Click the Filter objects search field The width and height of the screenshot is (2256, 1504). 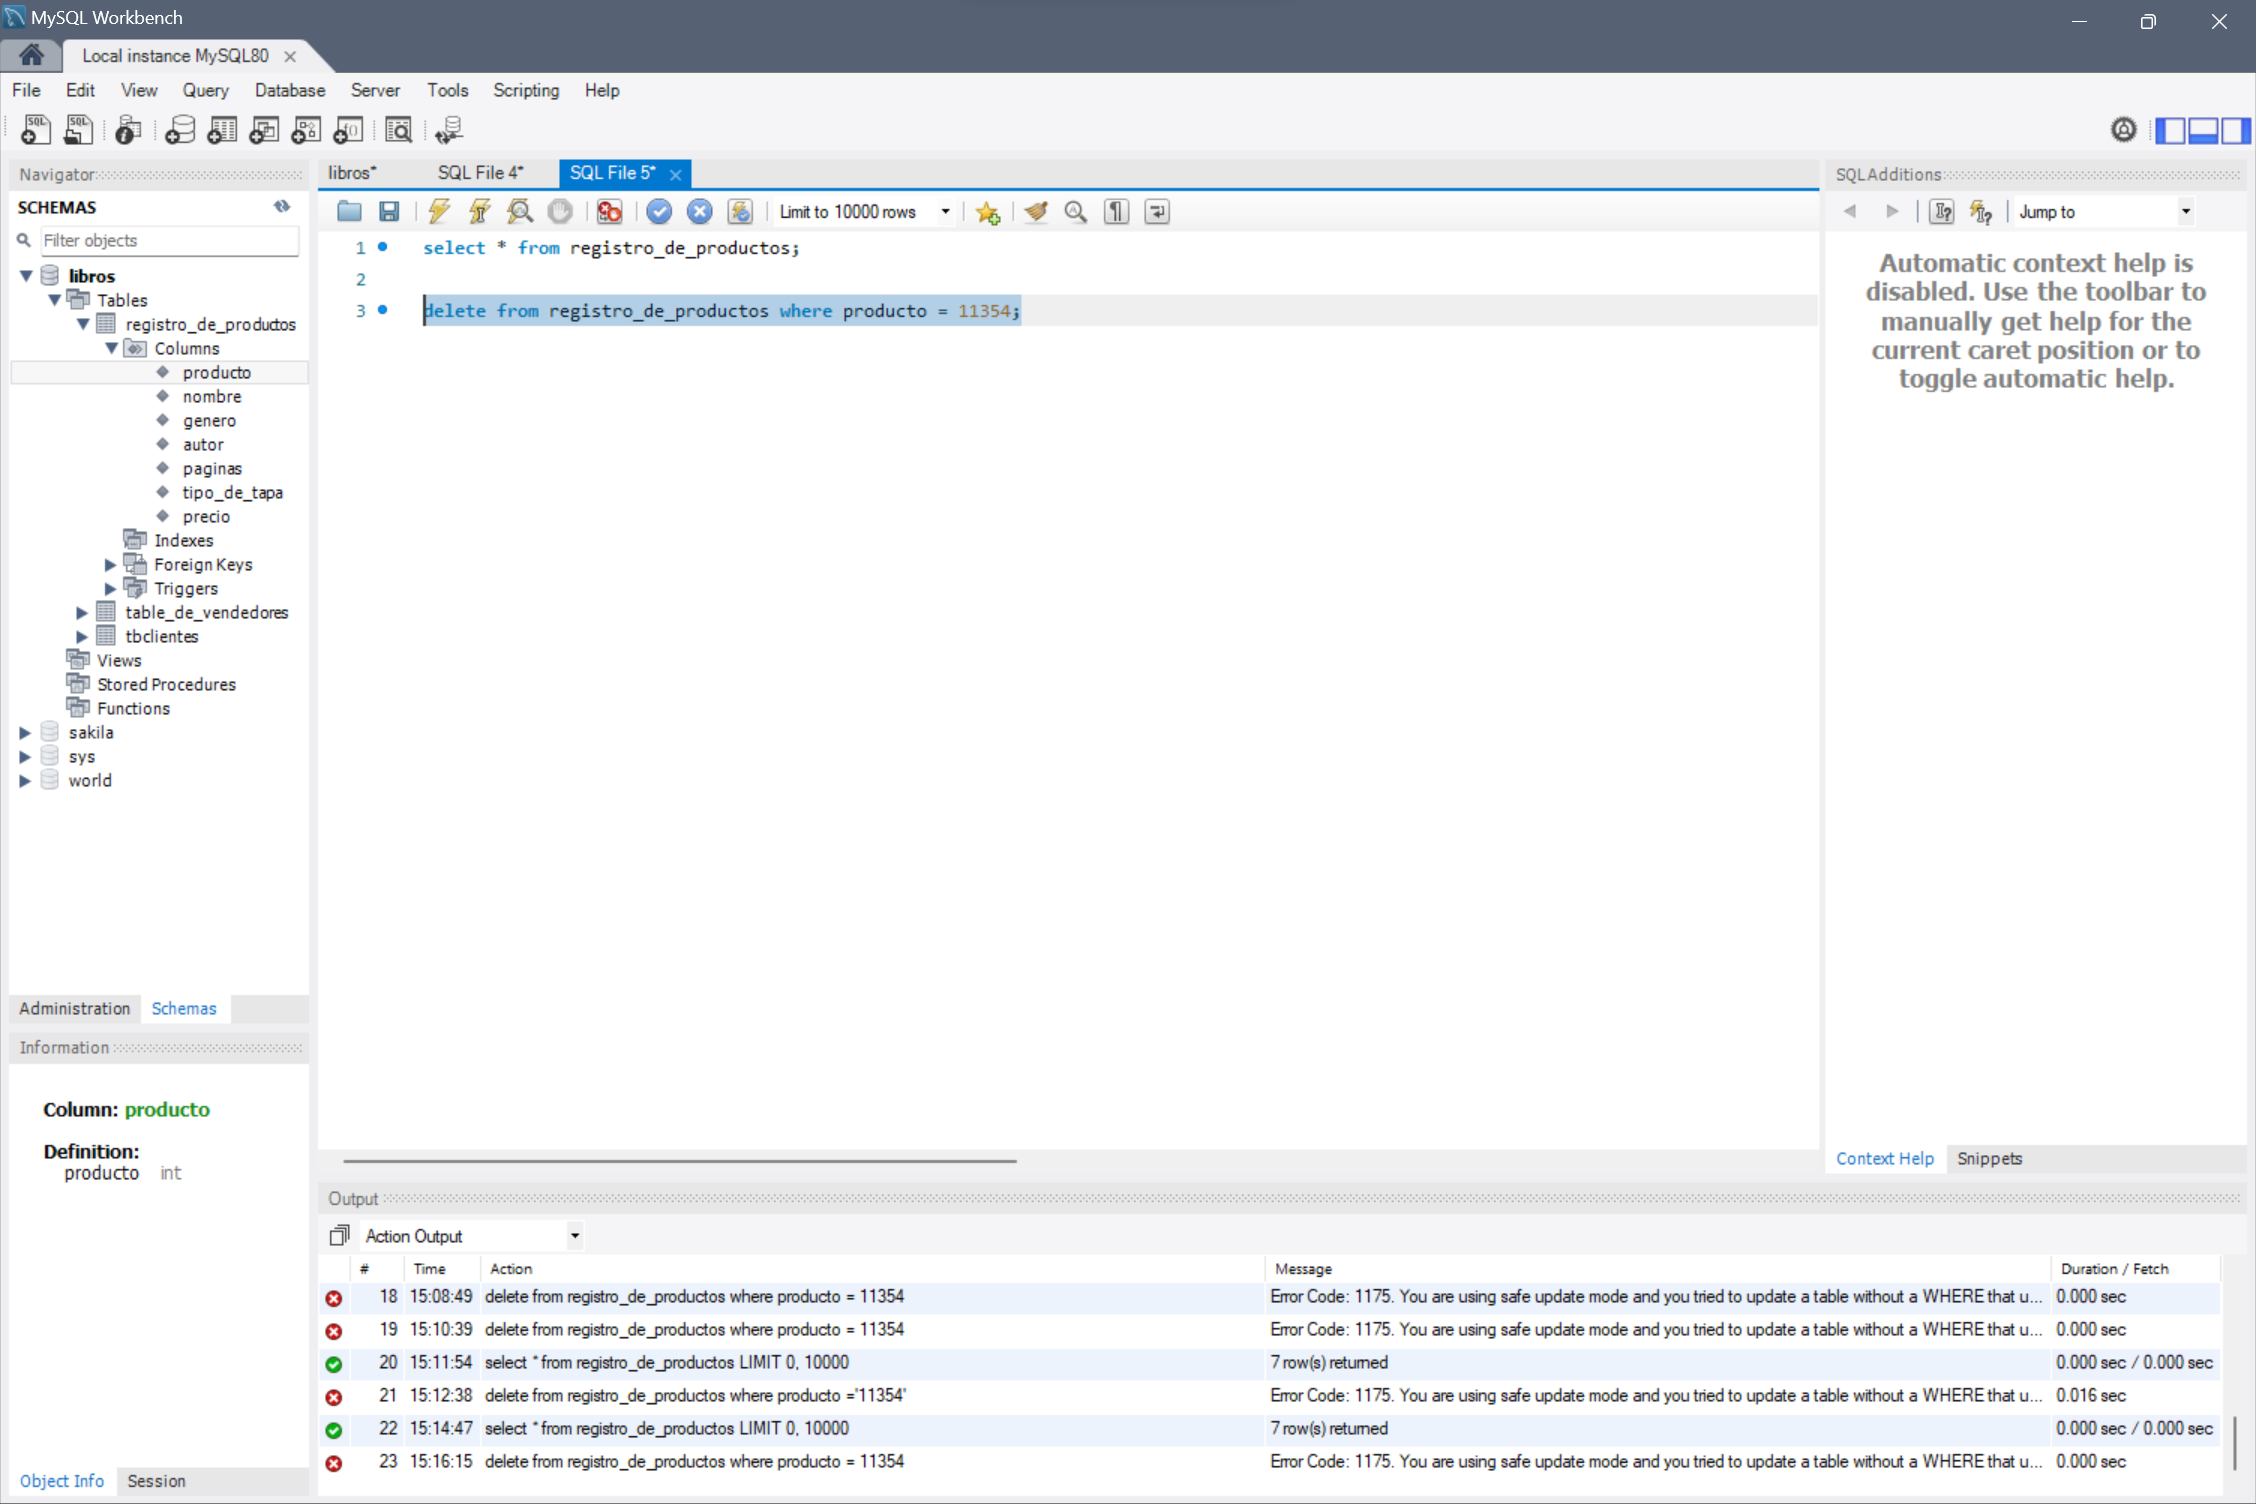click(x=168, y=240)
